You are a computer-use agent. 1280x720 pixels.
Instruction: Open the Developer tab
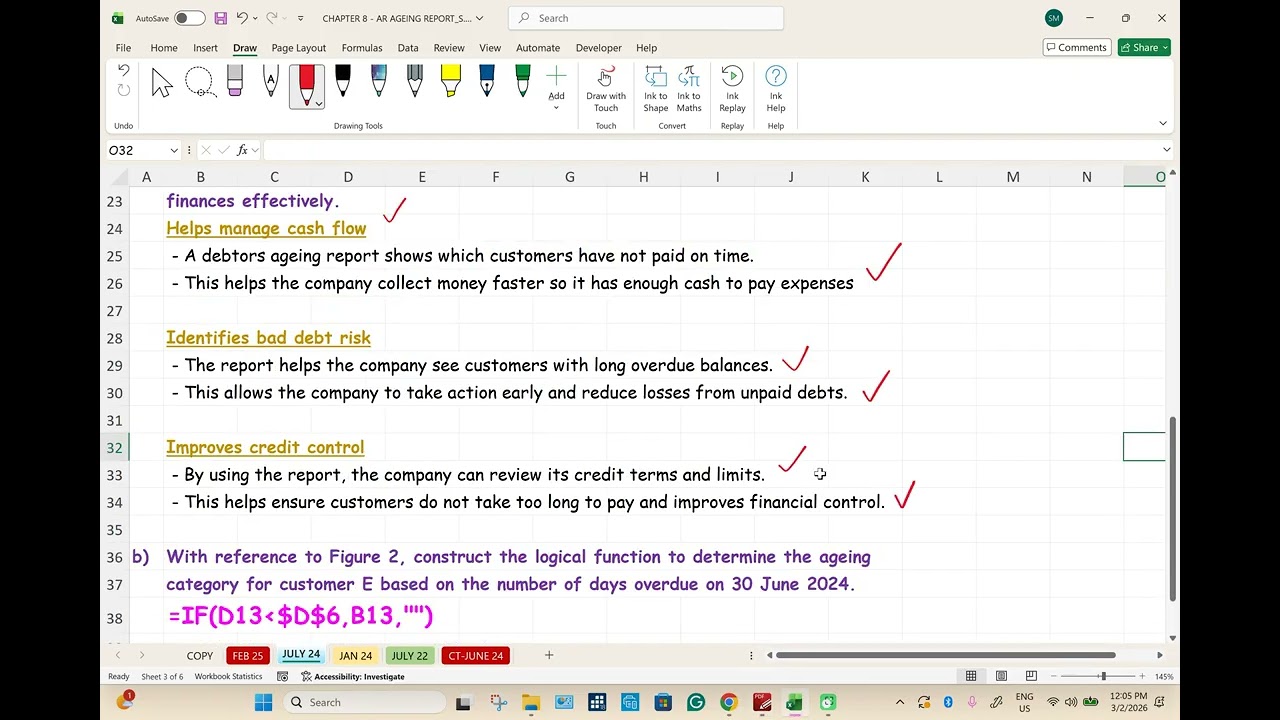point(598,48)
